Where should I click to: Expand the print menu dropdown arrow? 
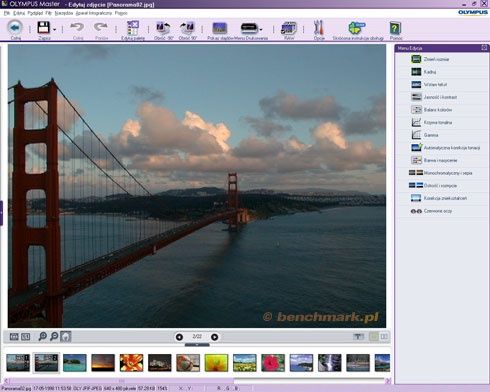261,30
